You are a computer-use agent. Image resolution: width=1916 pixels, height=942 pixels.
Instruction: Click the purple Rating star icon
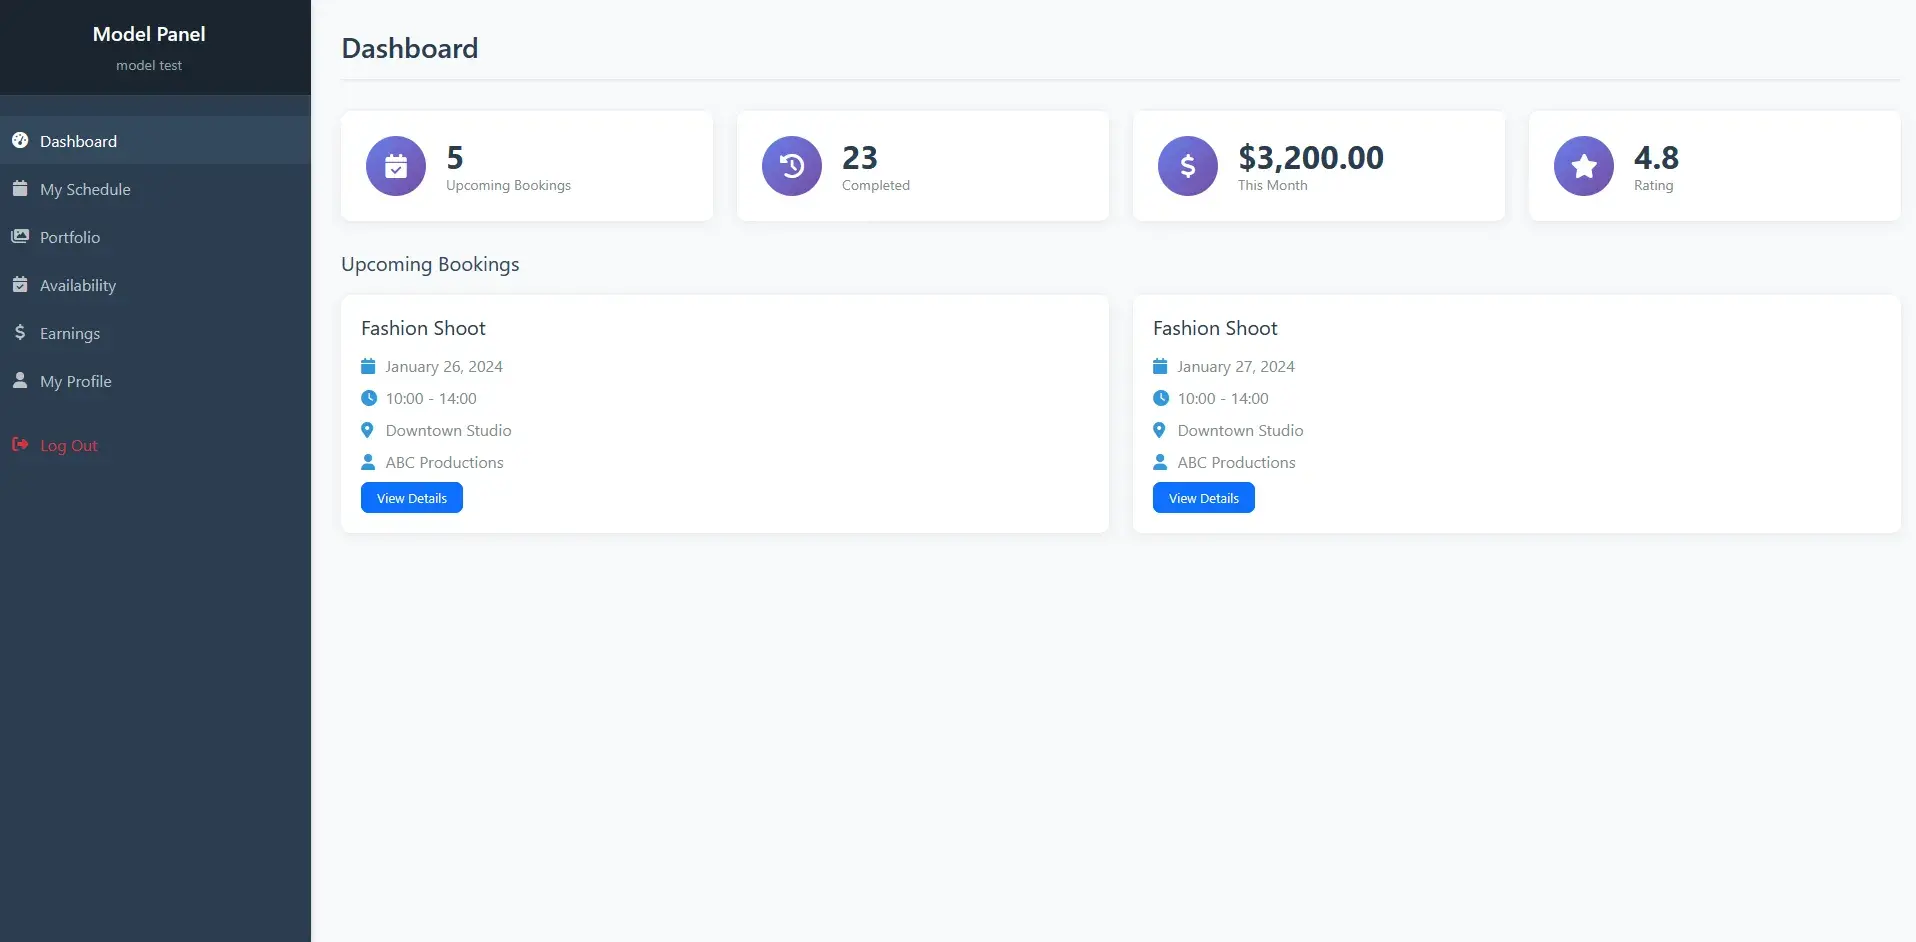pyautogui.click(x=1584, y=166)
